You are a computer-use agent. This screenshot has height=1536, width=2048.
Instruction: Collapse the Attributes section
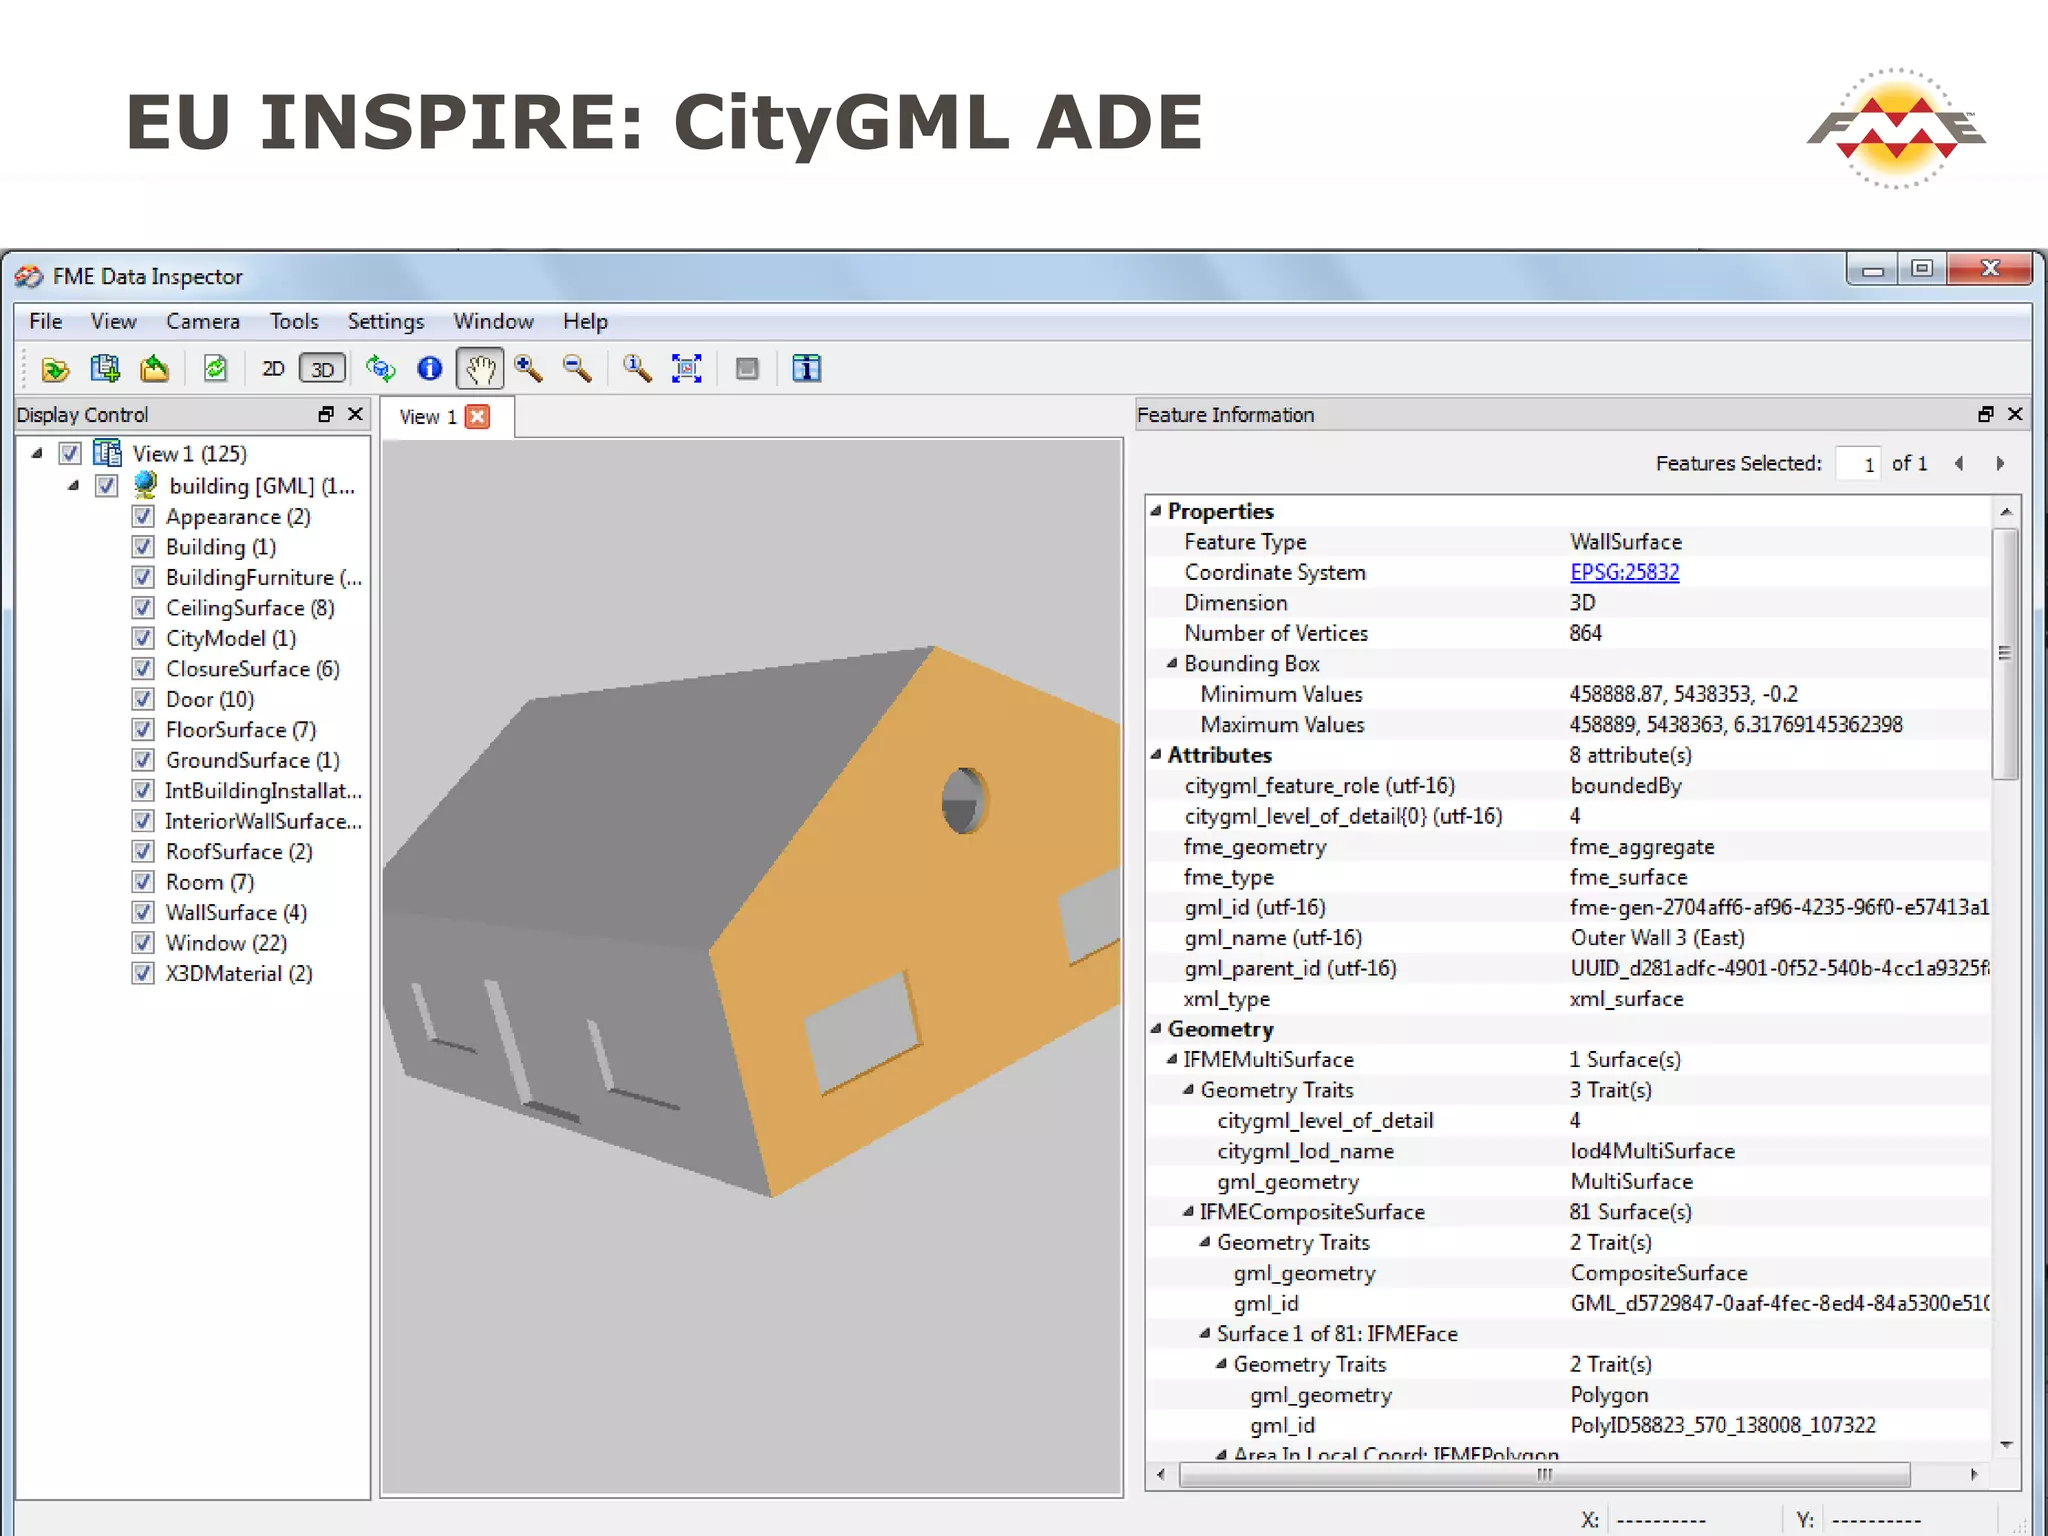[1156, 754]
